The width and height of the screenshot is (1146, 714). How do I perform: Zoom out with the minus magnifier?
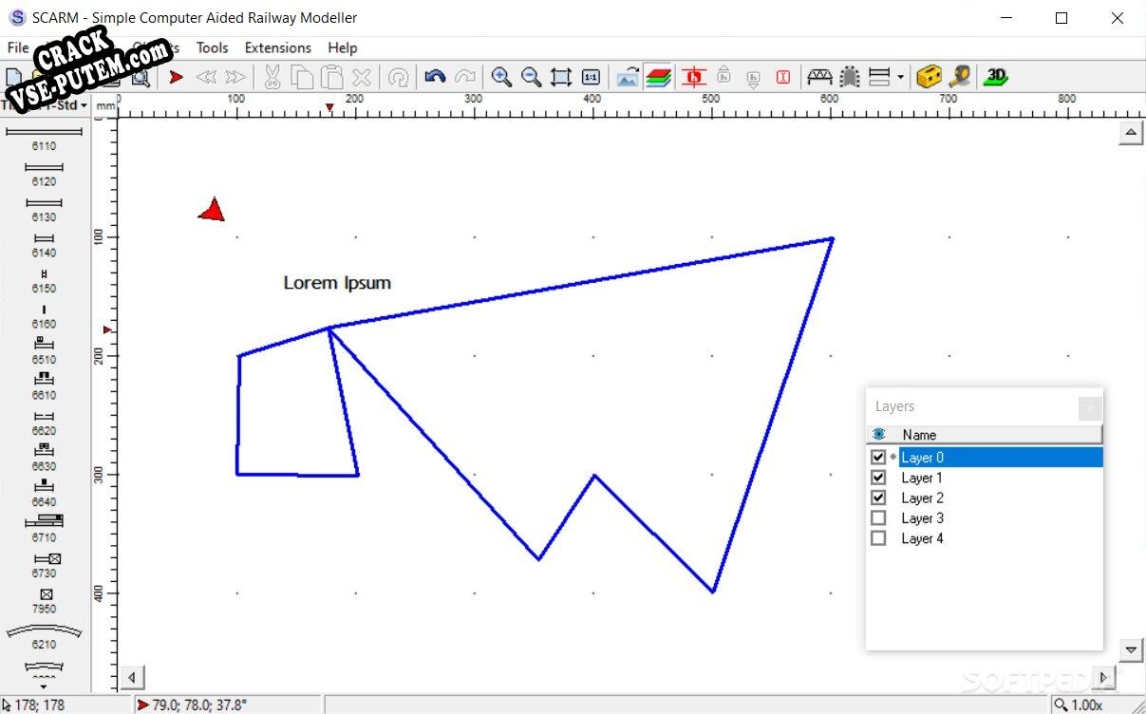531,77
